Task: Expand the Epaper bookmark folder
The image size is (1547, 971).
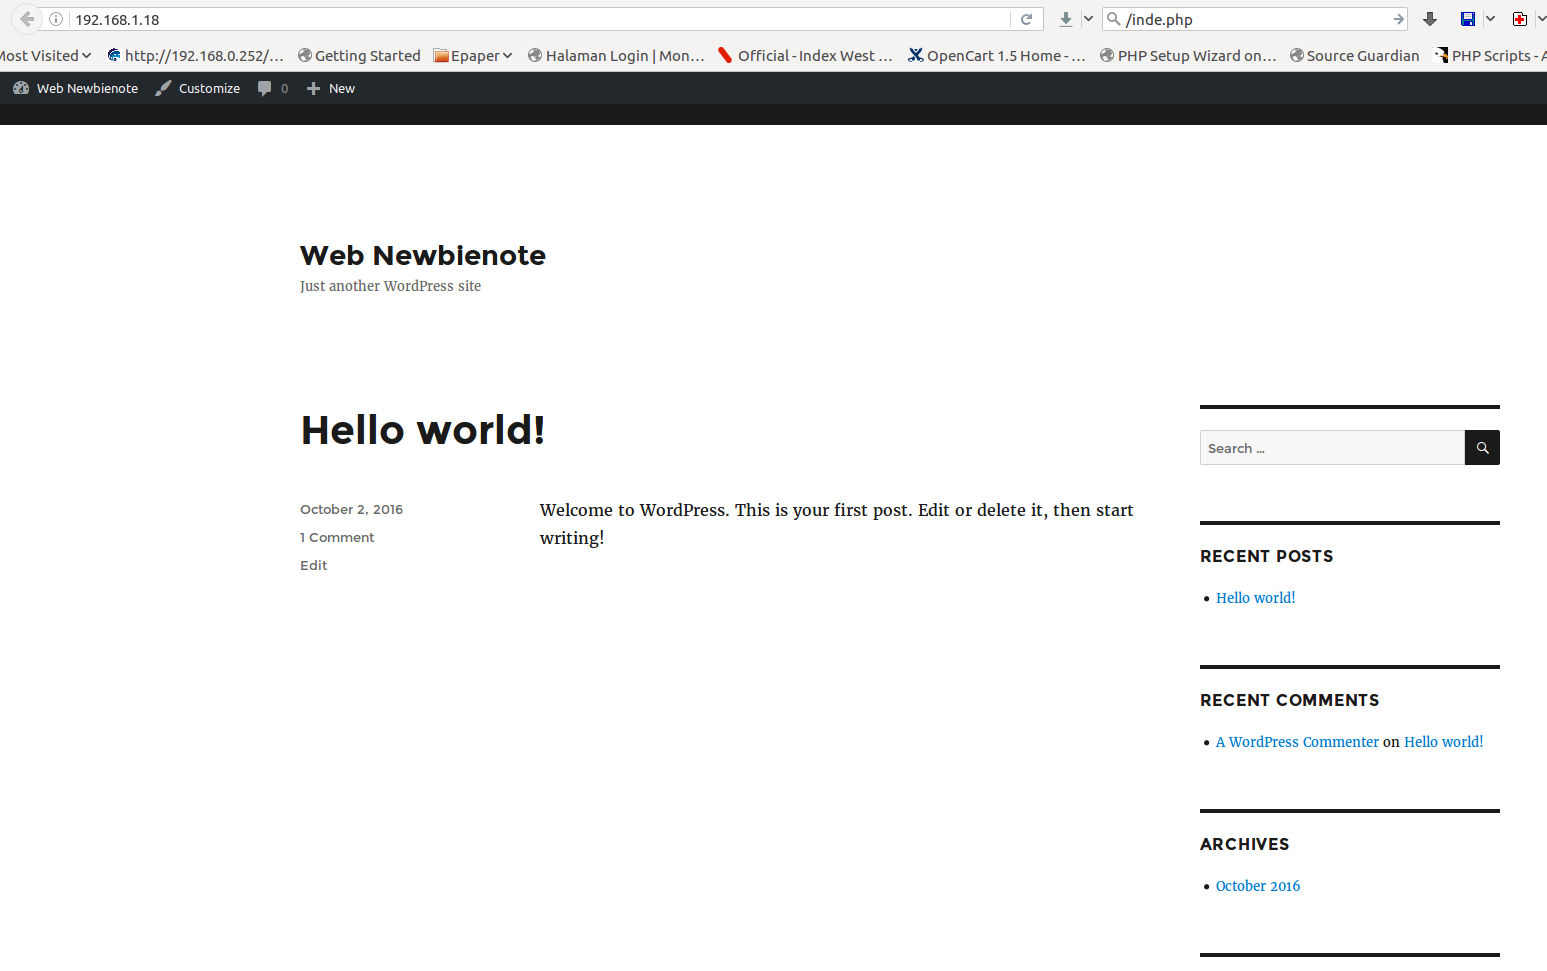Action: coord(473,56)
